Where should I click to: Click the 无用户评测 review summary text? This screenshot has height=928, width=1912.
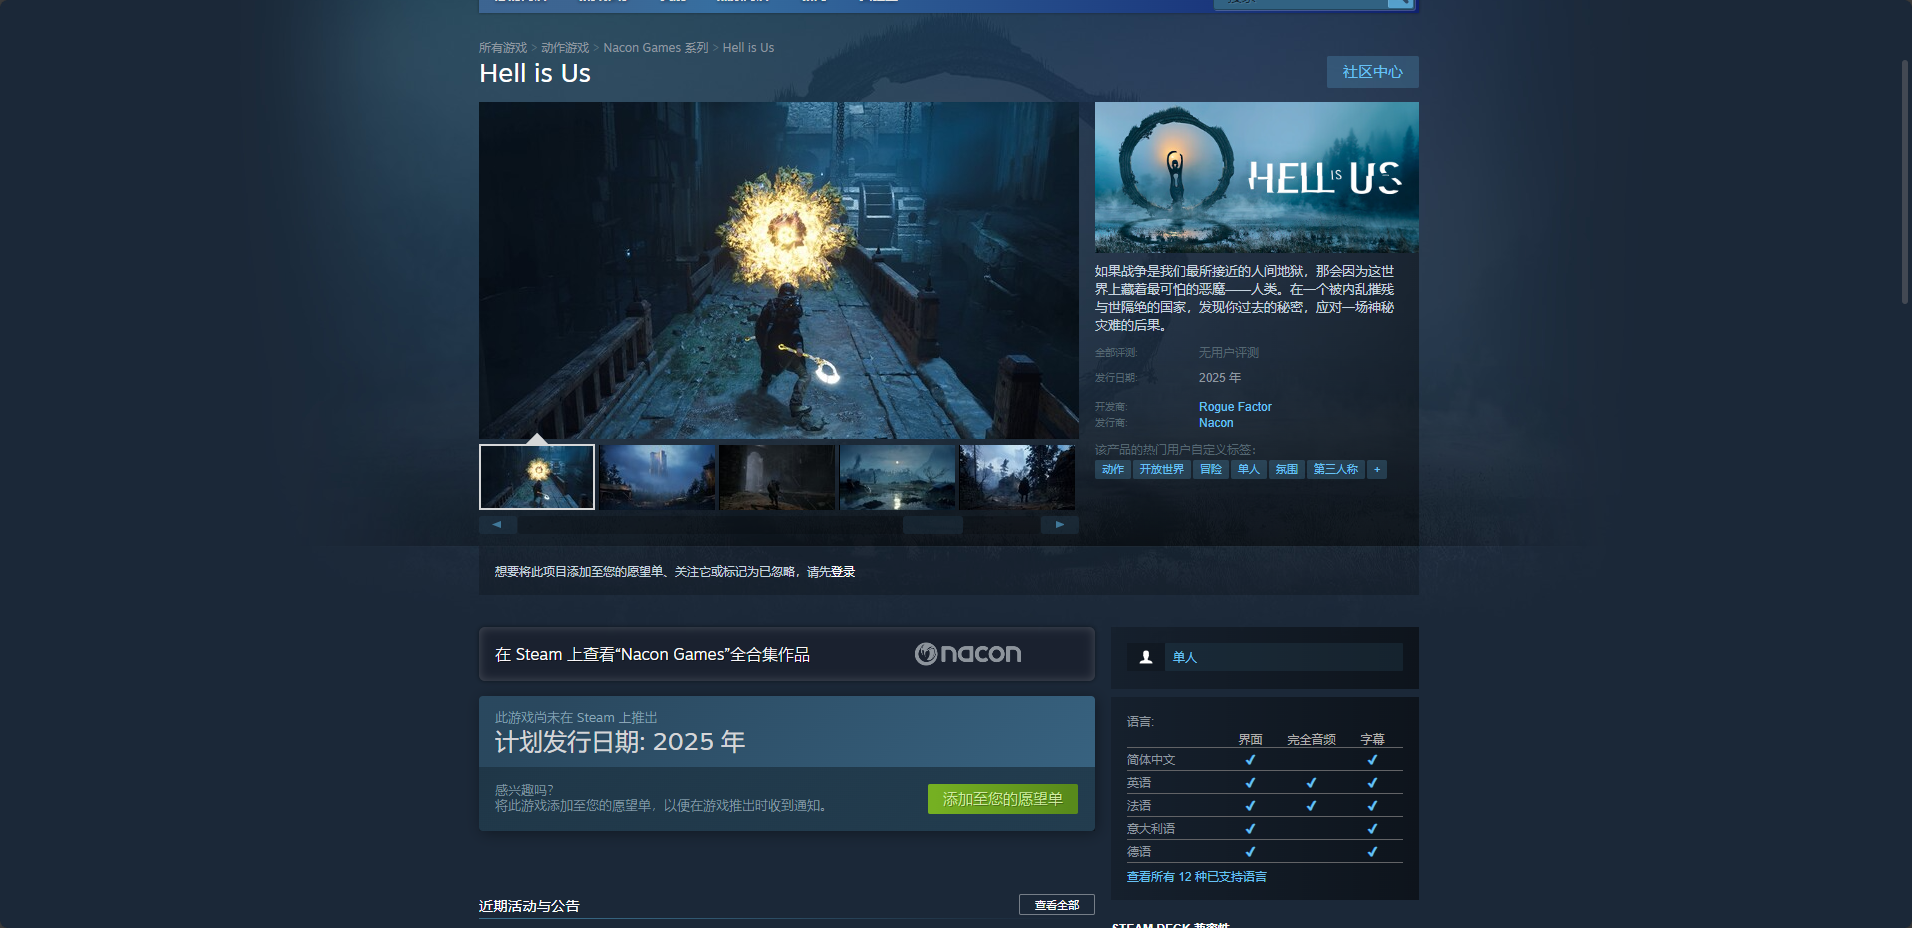coord(1229,353)
